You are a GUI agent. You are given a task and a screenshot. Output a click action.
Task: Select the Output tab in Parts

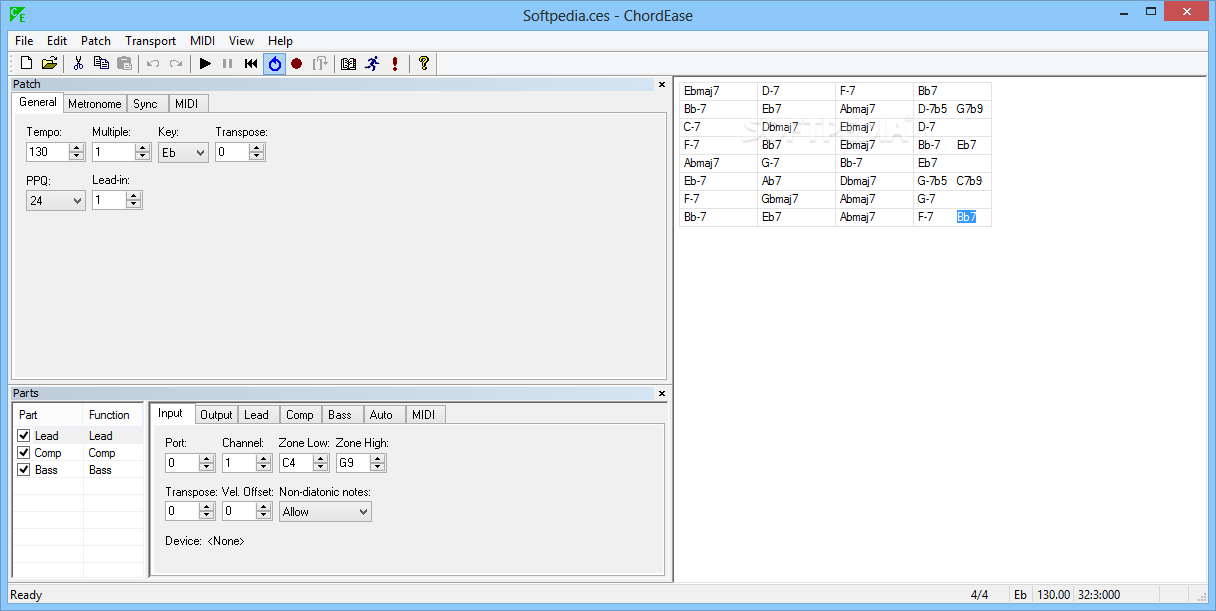pos(216,415)
